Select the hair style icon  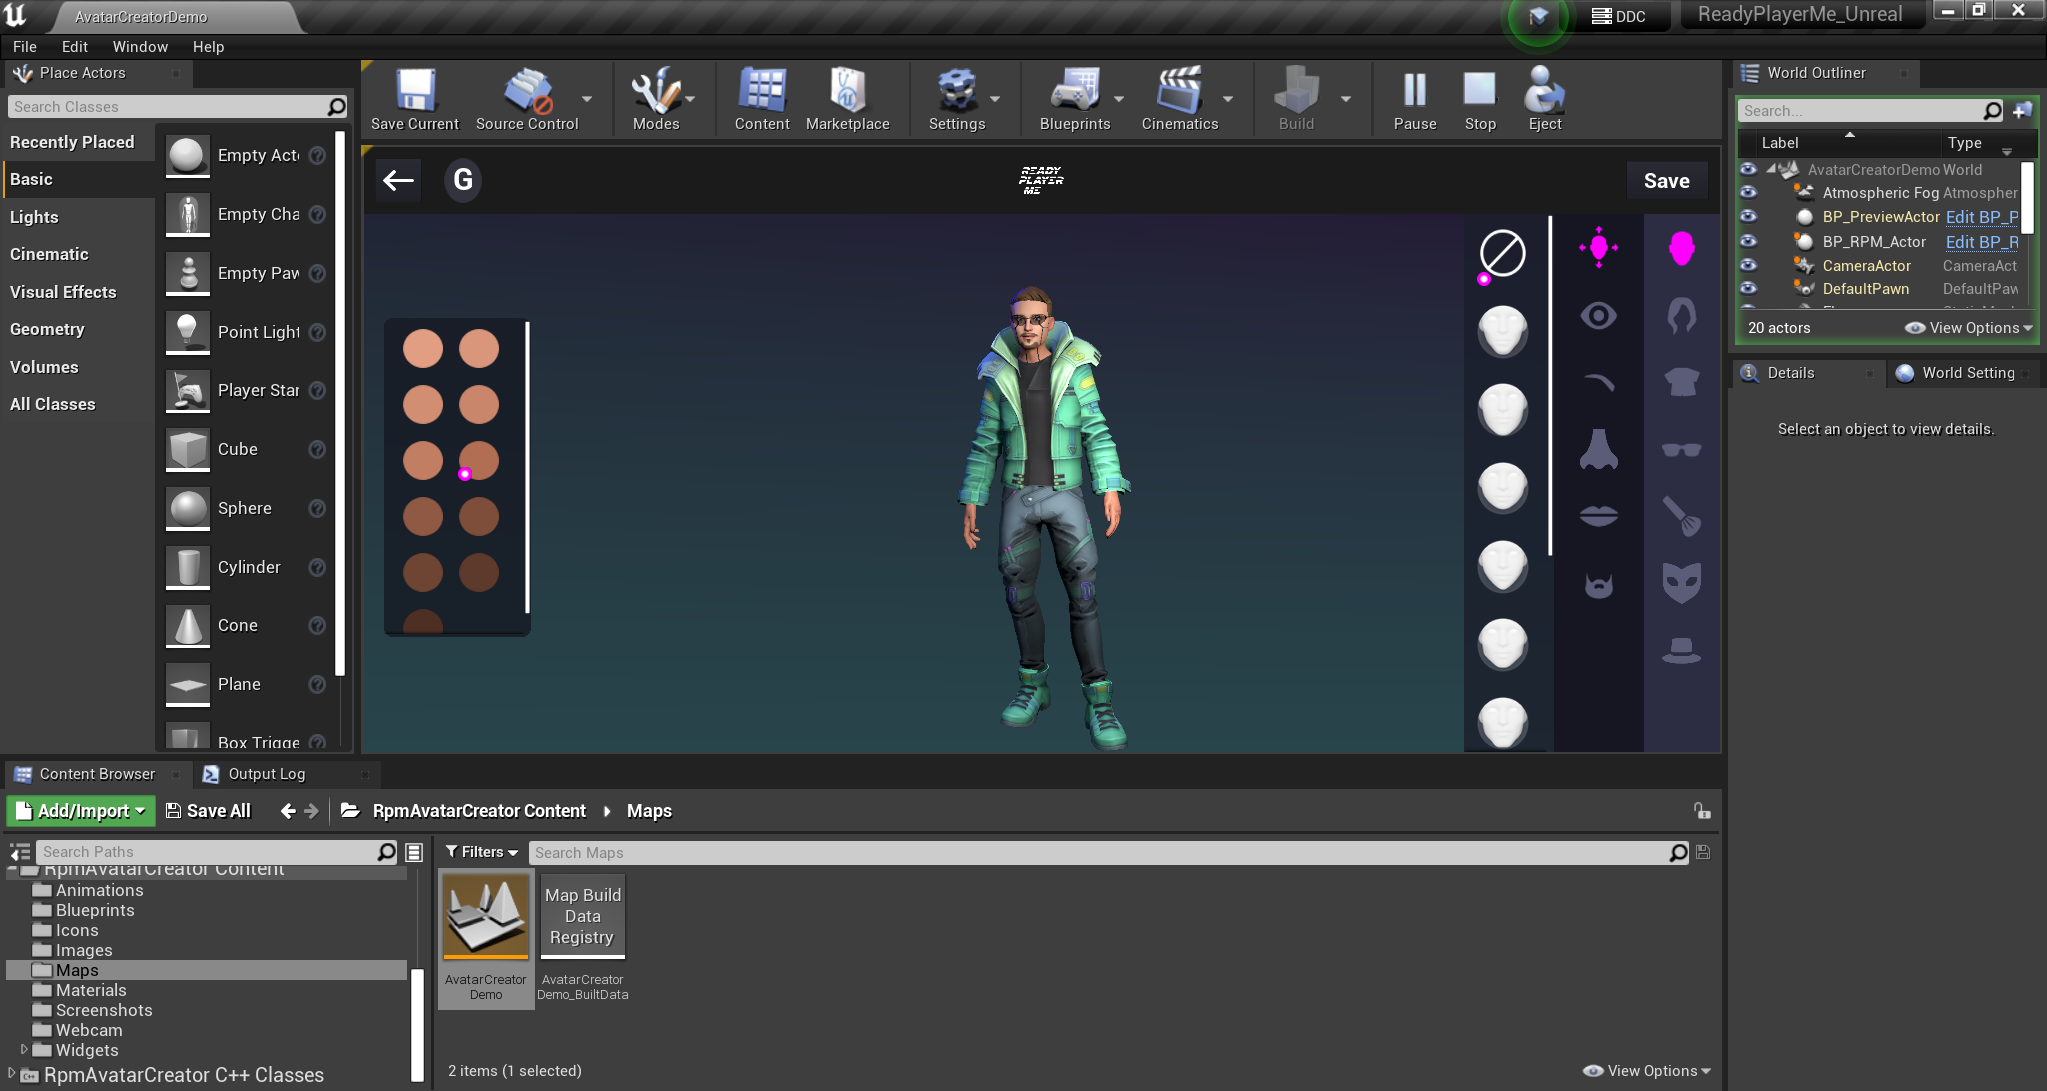1682,317
